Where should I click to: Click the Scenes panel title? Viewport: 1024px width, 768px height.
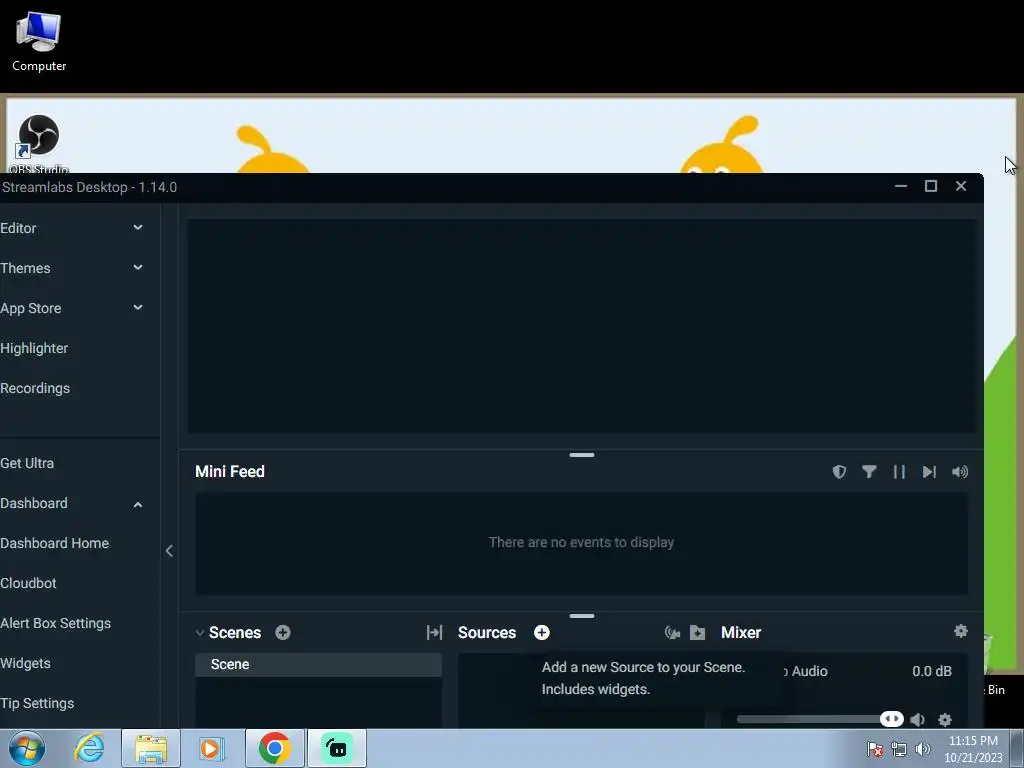(234, 632)
